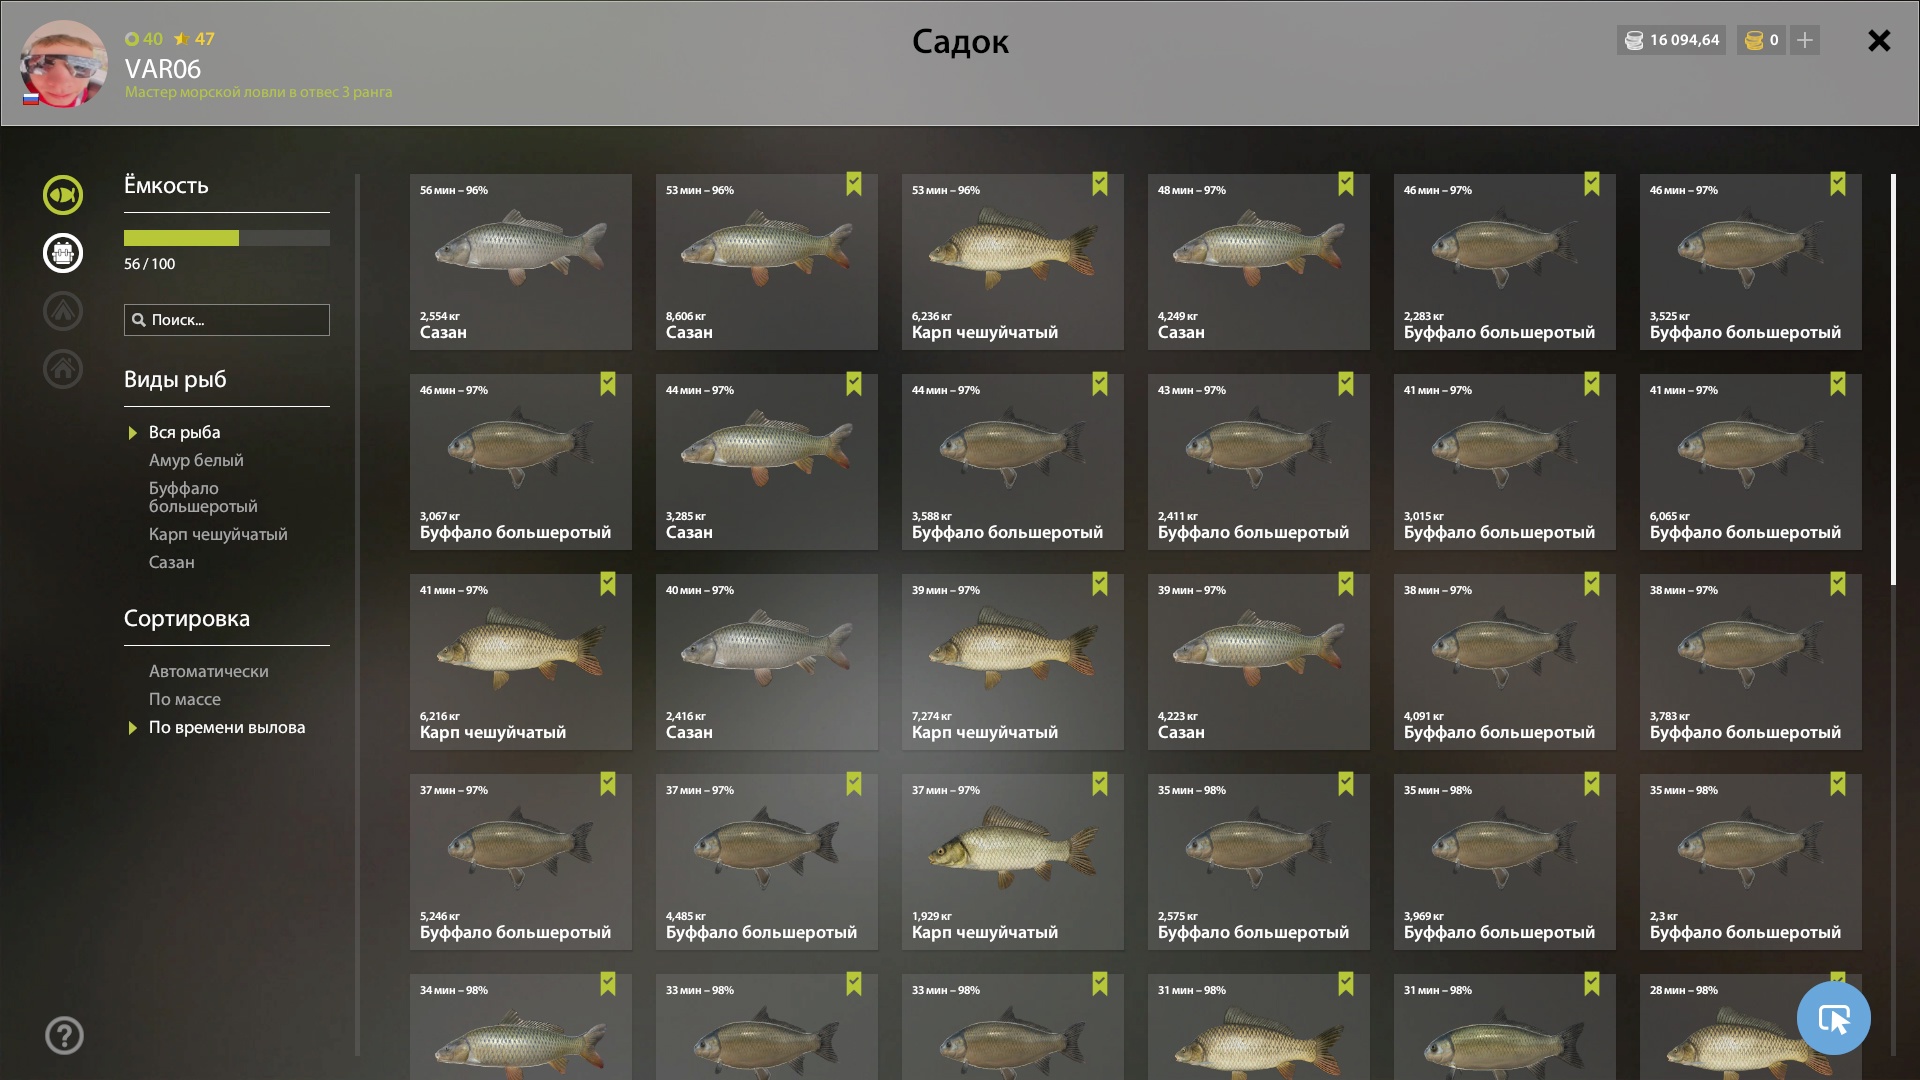The width and height of the screenshot is (1920, 1080).
Task: Filter by Карп чешуйчатый in species list
Action: click(218, 534)
